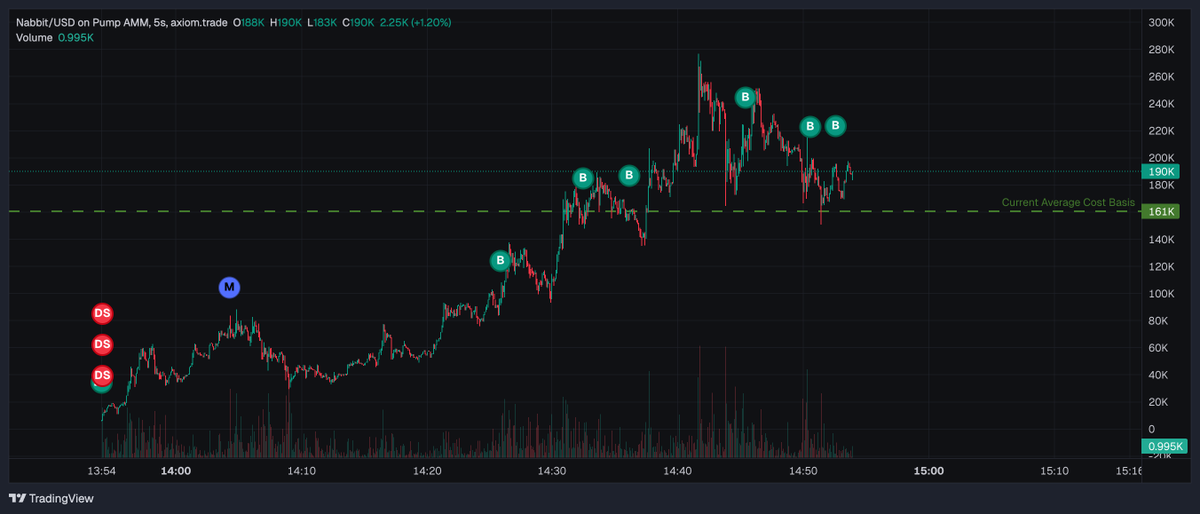1200x514 pixels.
Task: Click the 260K price axis label
Action: [1163, 76]
